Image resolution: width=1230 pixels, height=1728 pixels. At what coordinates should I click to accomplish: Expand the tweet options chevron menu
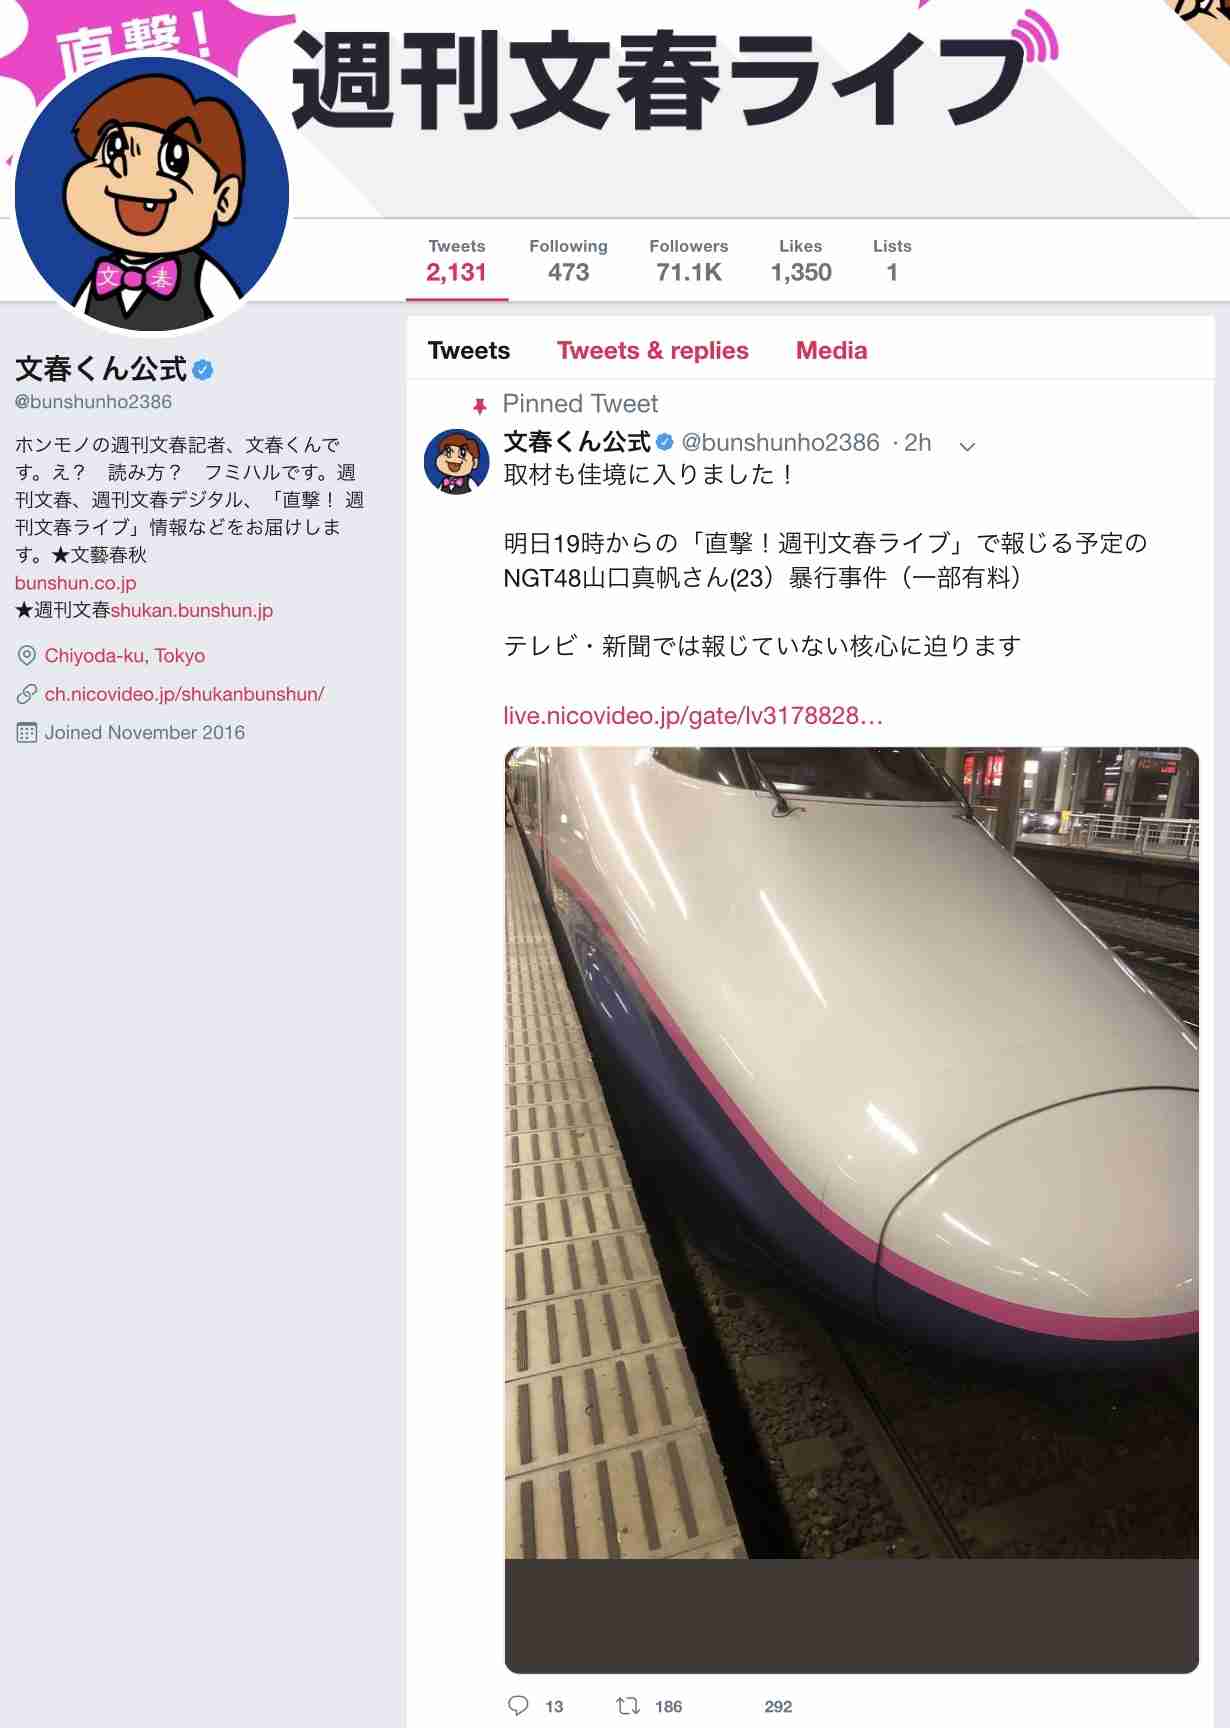click(x=967, y=446)
